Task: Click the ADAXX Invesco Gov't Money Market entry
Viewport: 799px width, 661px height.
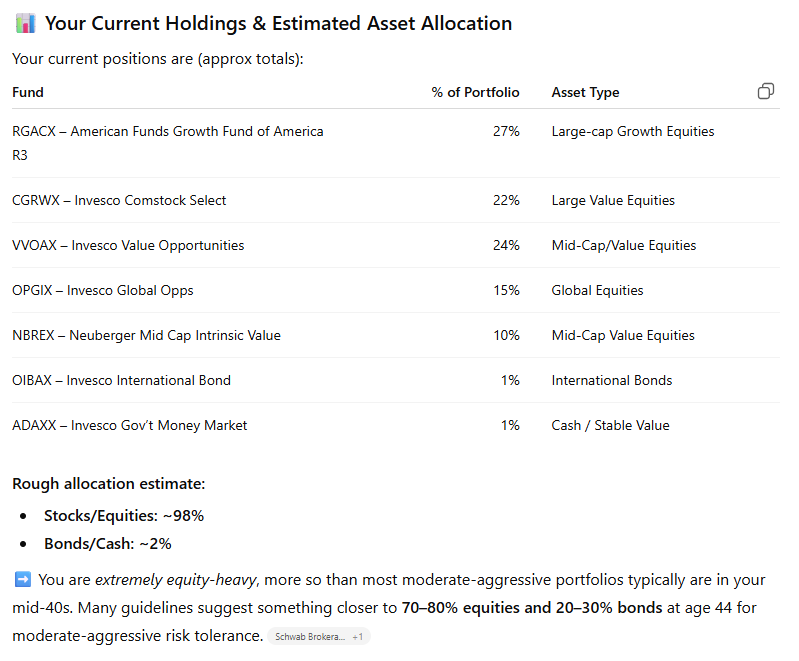Action: [130, 425]
